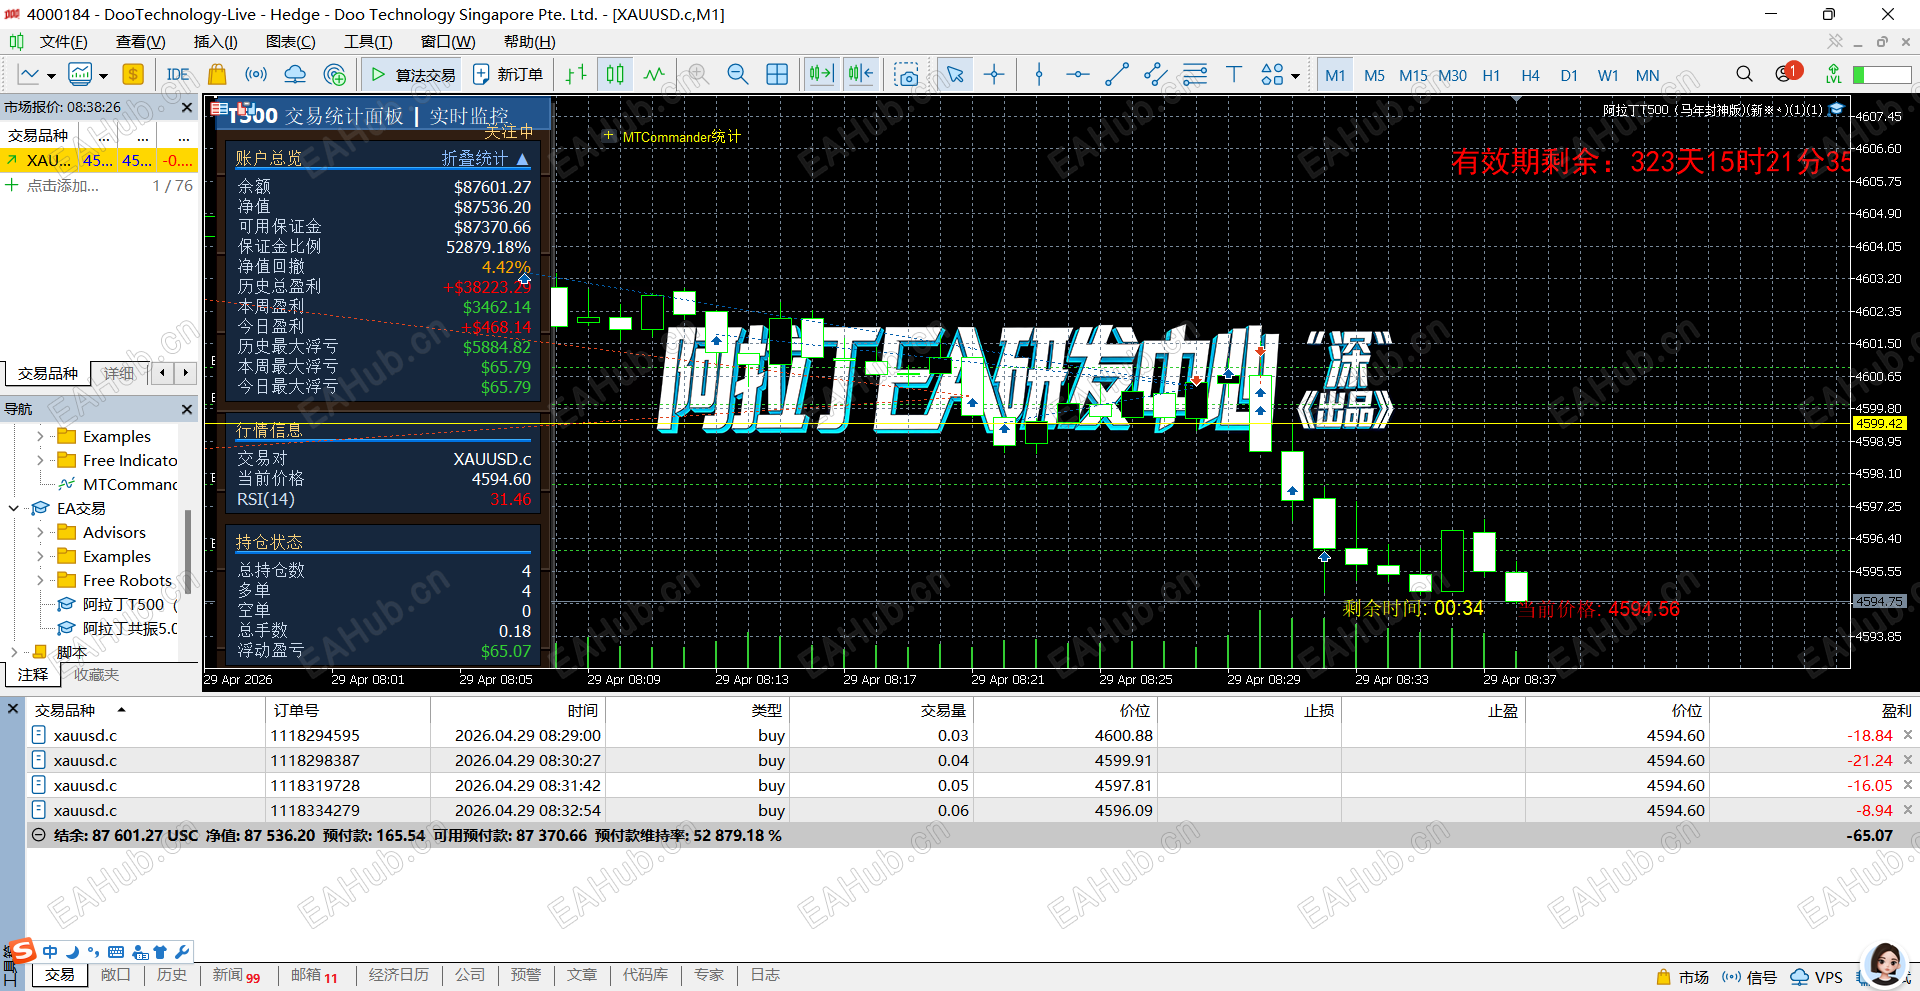Select the D1 timeframe
1920x991 pixels.
(x=1569, y=75)
